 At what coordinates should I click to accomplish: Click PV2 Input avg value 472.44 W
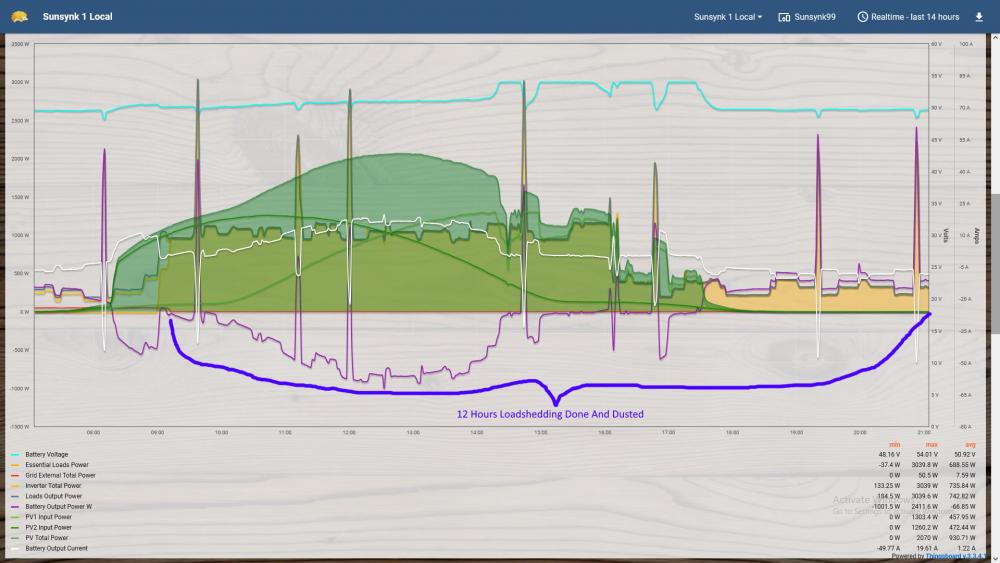click(962, 527)
